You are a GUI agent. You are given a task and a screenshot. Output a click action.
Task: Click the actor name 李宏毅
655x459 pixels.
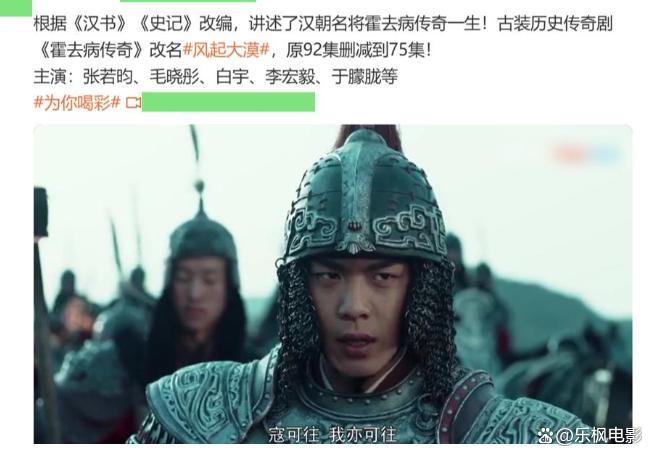point(290,76)
